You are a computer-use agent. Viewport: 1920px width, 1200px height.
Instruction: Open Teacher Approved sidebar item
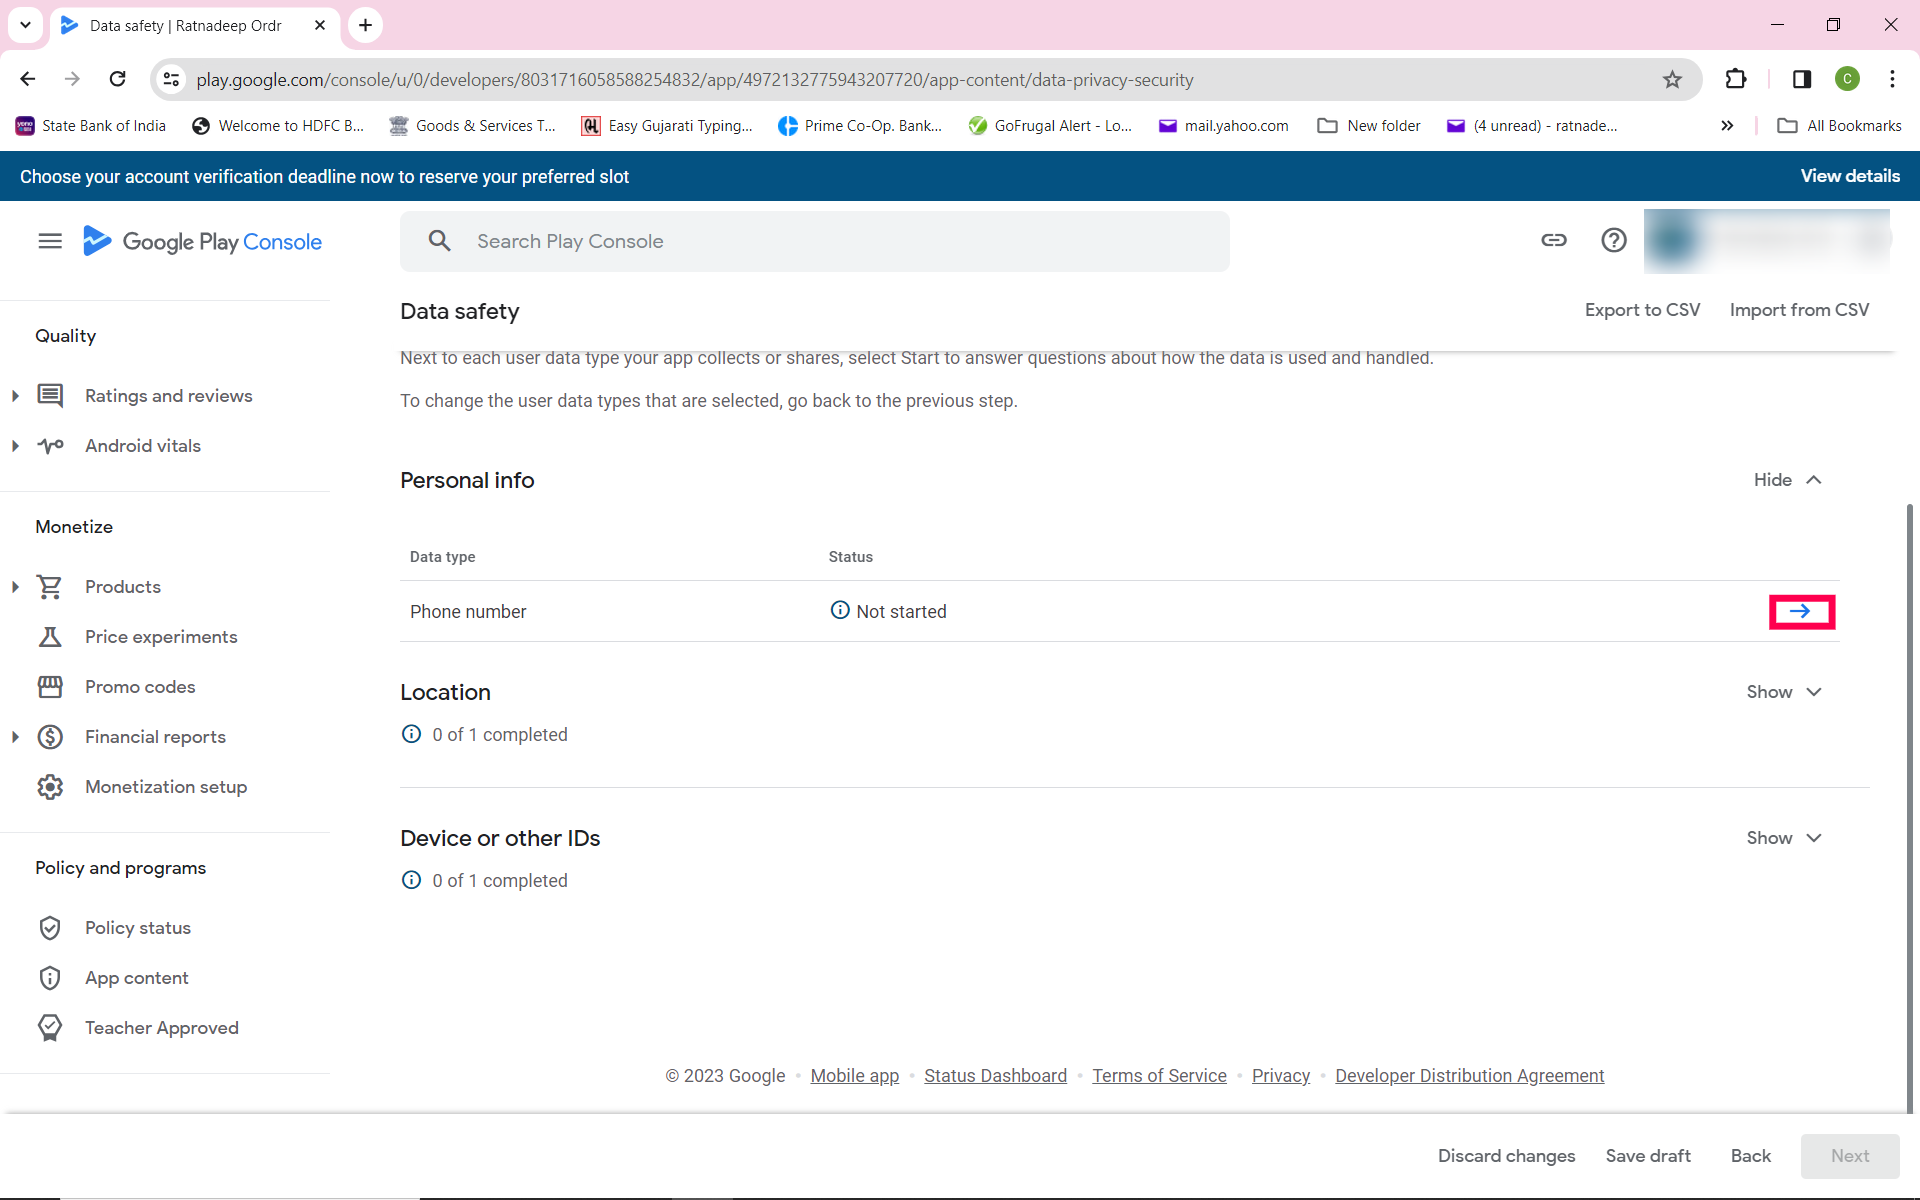(x=161, y=1028)
